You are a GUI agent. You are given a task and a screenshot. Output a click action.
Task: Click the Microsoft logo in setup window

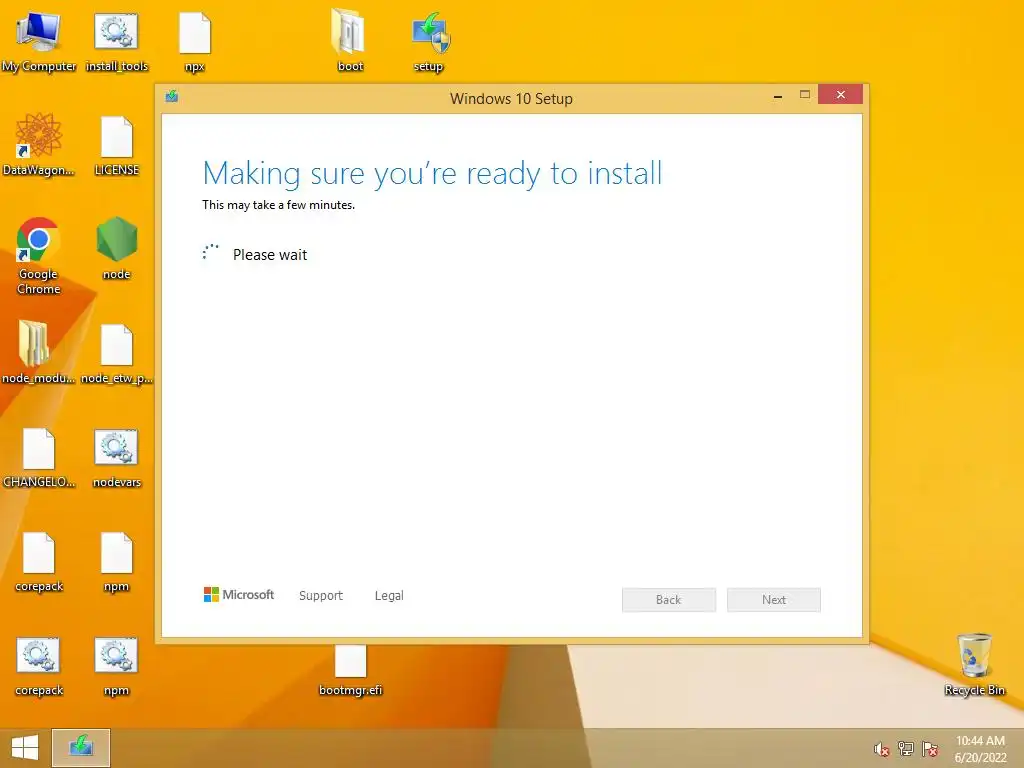point(239,594)
